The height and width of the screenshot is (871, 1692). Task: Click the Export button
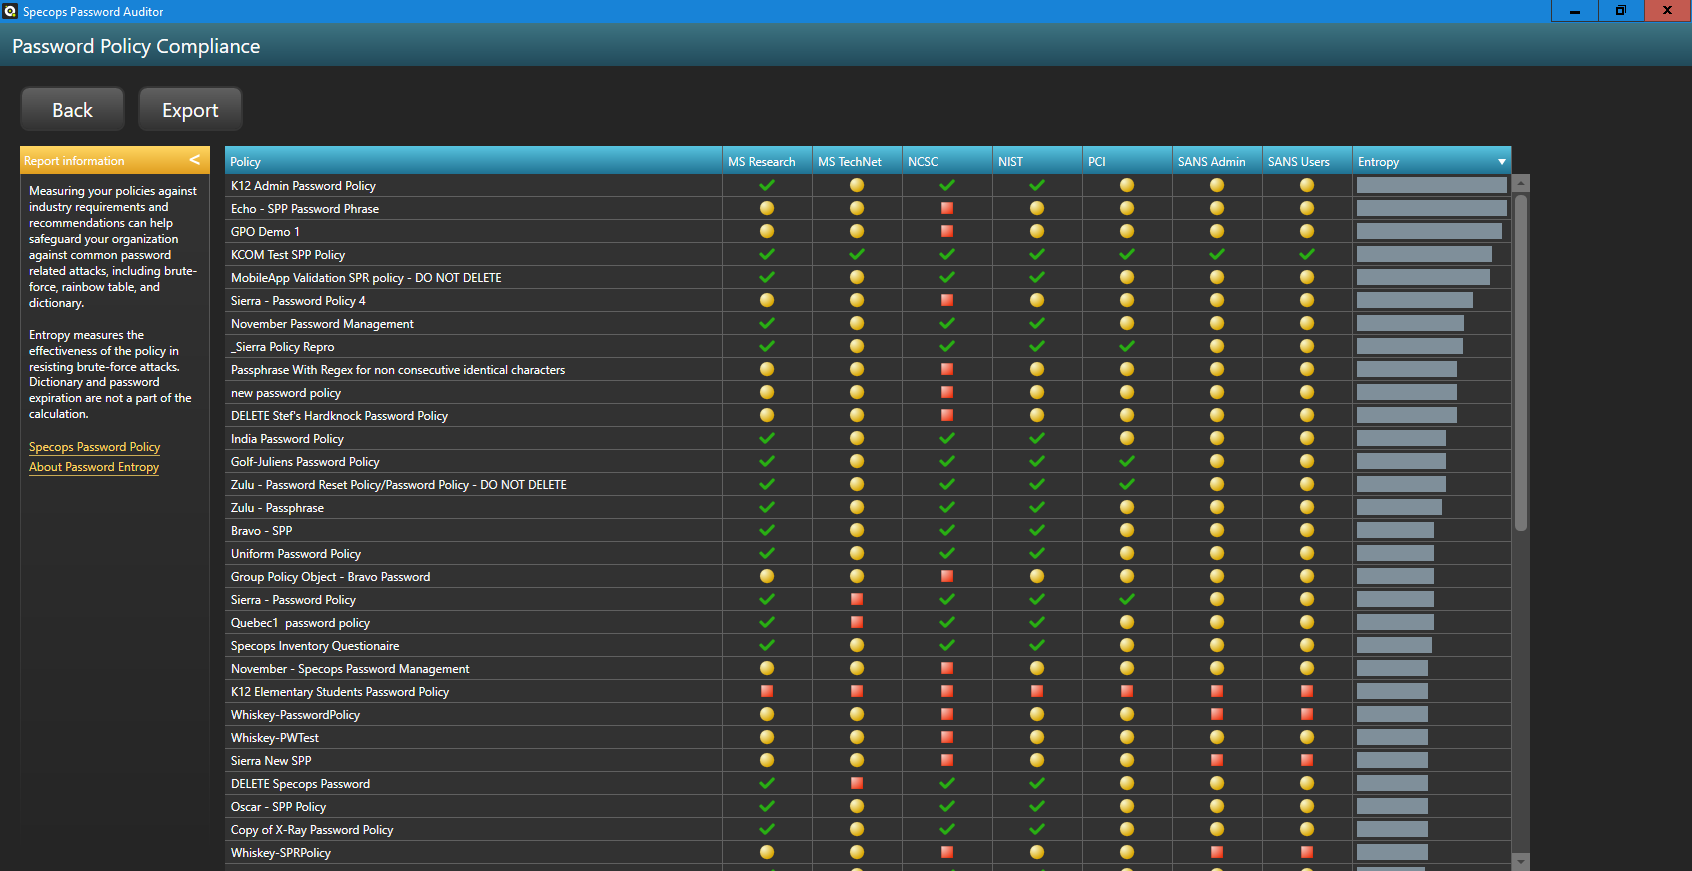pyautogui.click(x=190, y=109)
